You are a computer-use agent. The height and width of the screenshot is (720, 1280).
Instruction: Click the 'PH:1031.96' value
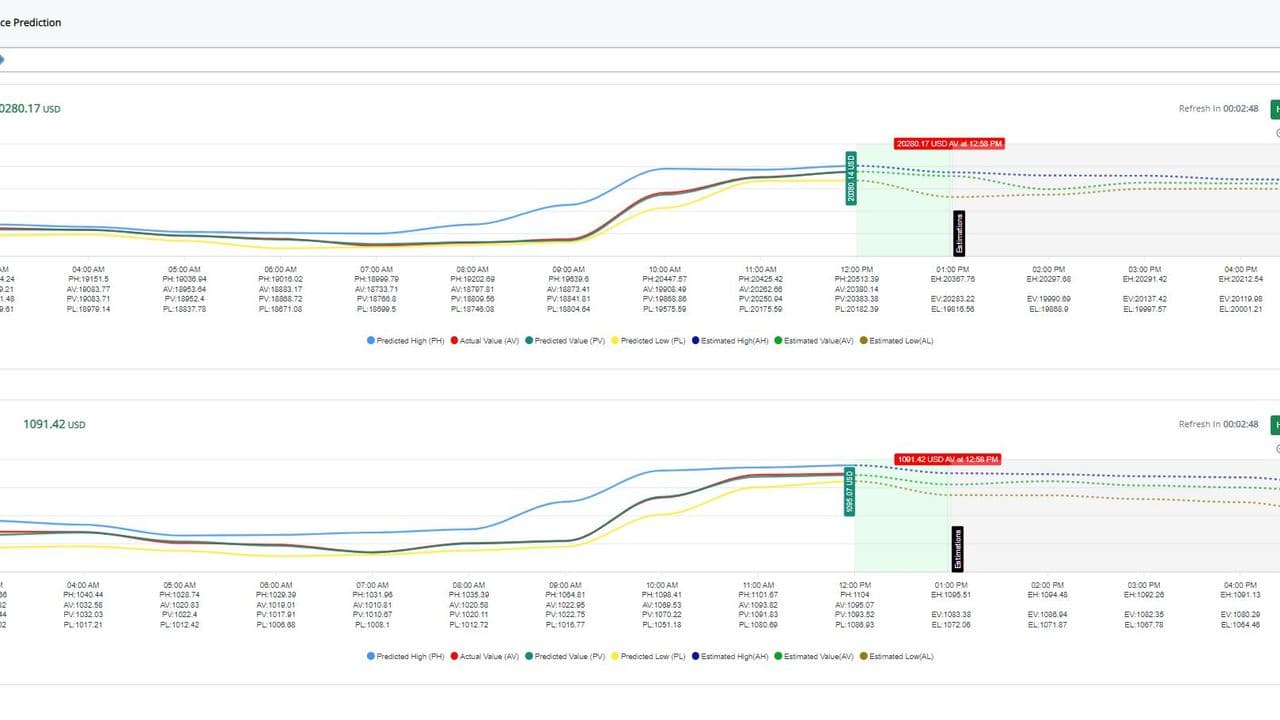pyautogui.click(x=372, y=596)
